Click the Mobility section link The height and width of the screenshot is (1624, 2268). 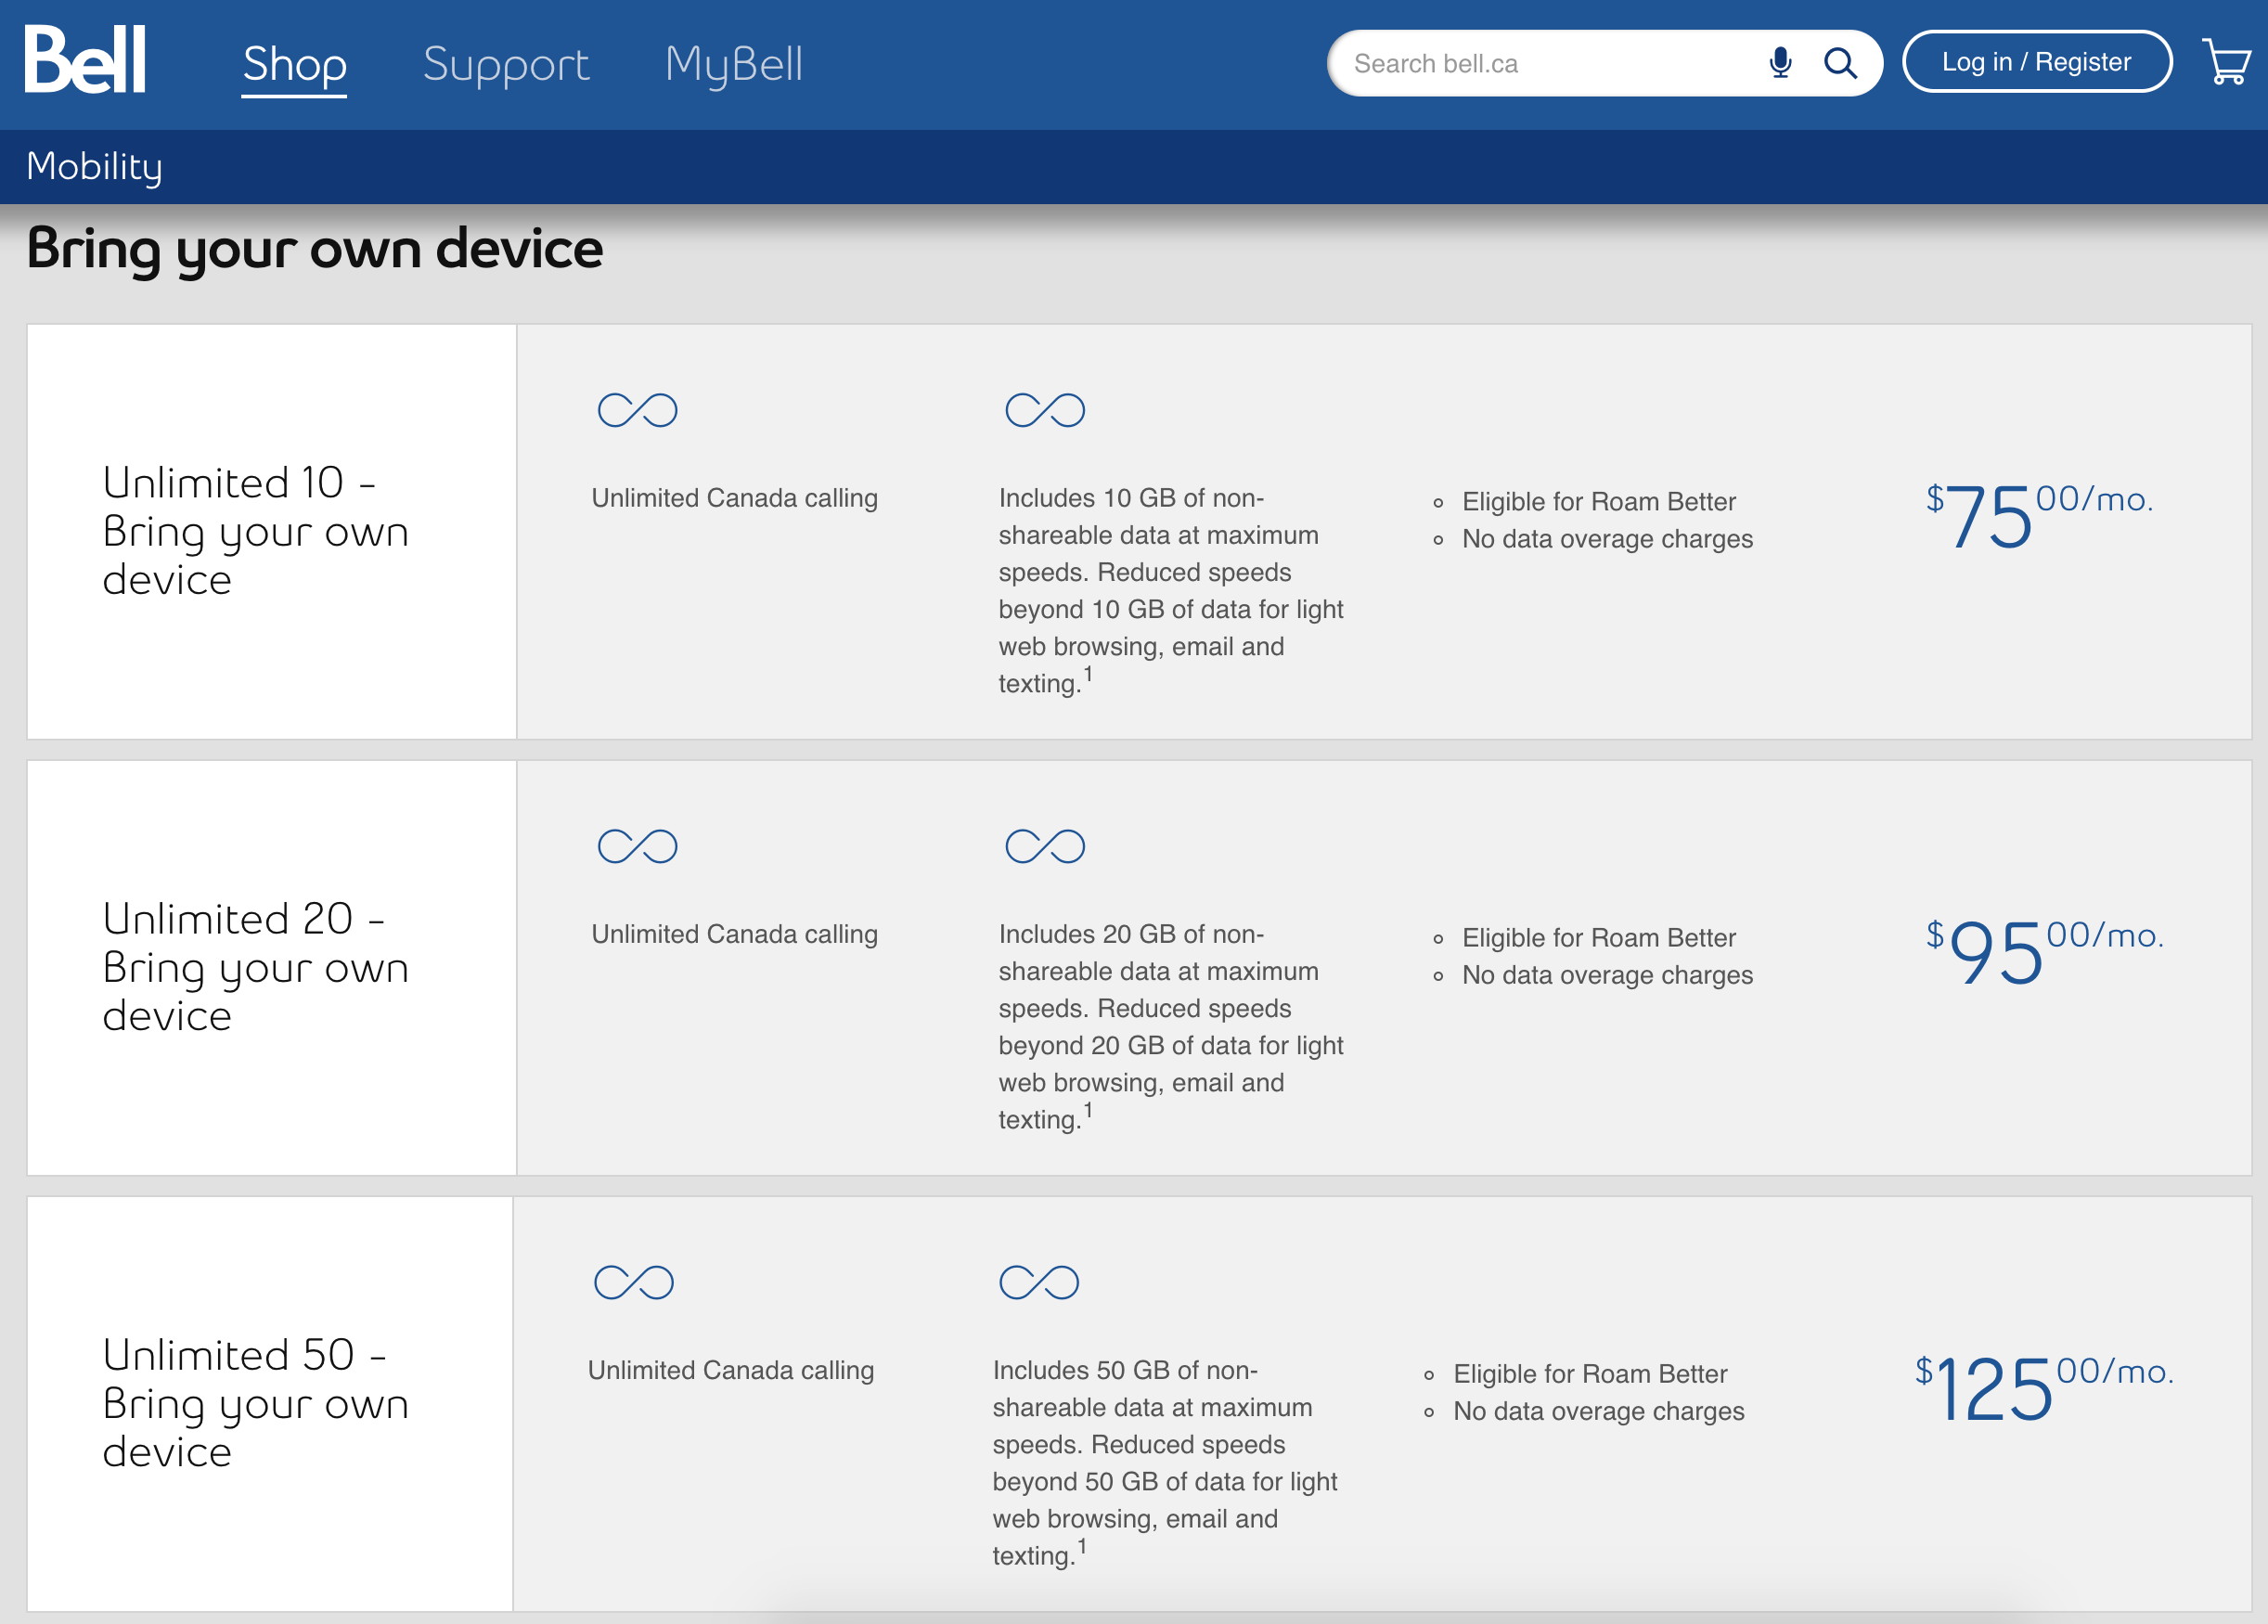94,166
